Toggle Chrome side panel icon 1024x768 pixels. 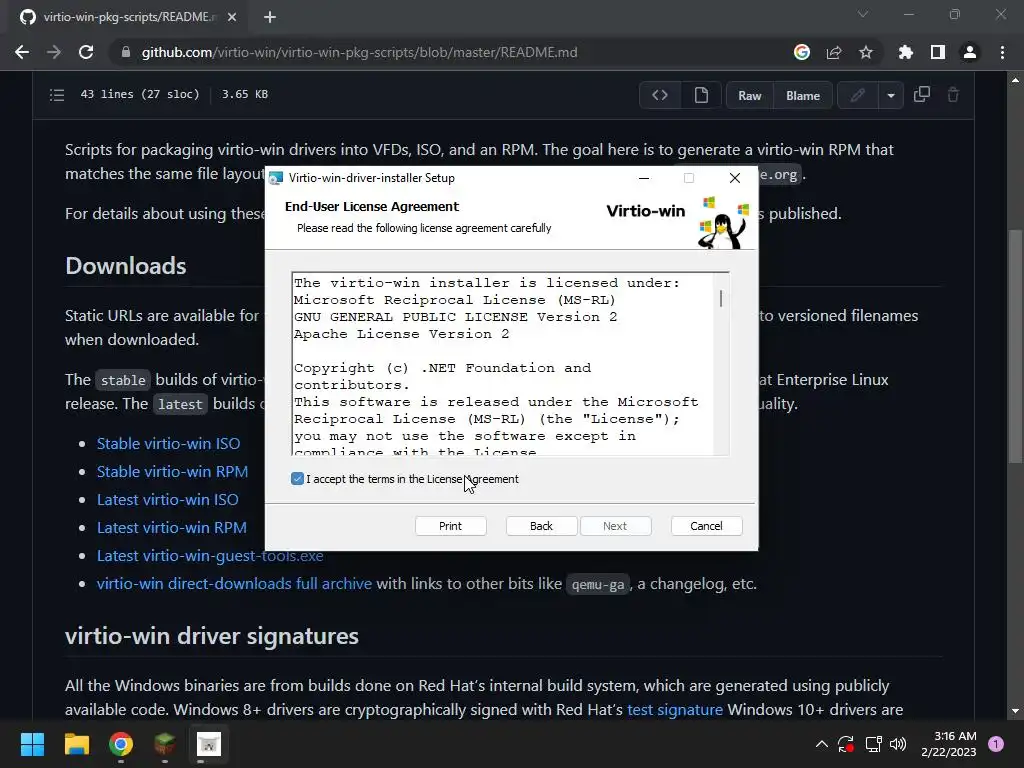pyautogui.click(x=938, y=52)
